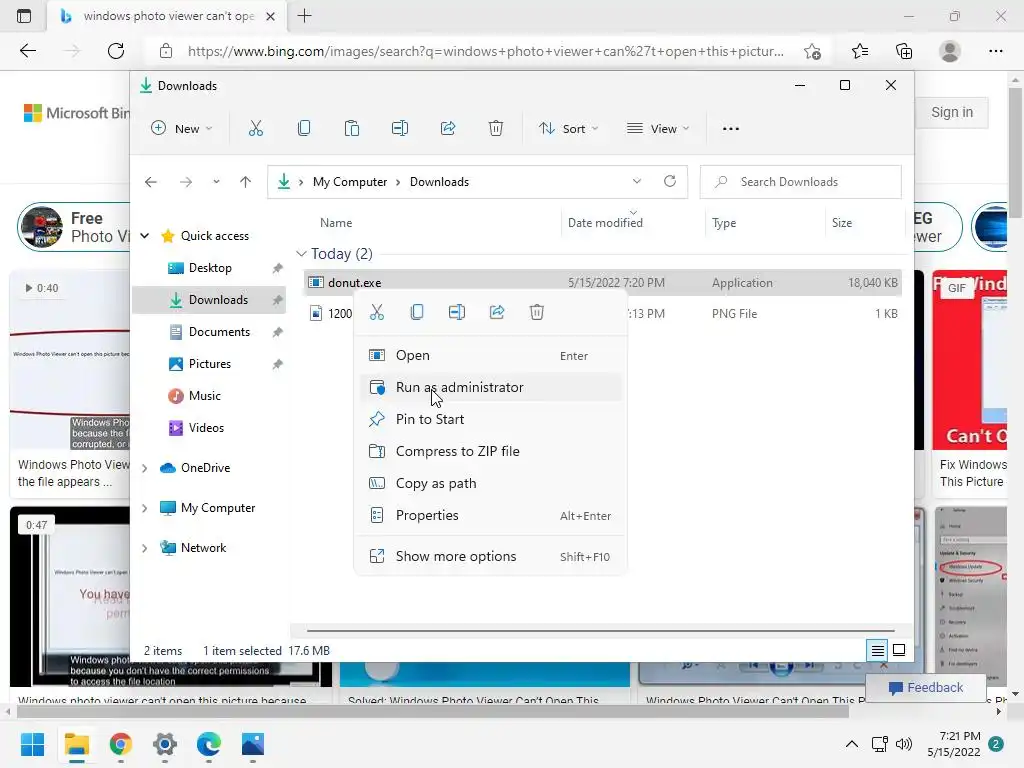Expand the My Computer tree node
The image size is (1024, 768).
pos(145,508)
